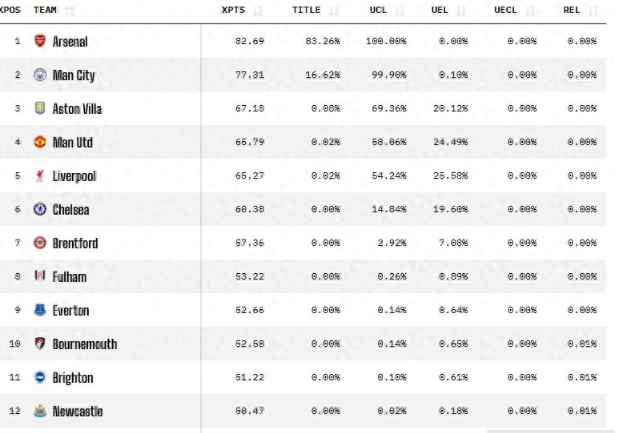Select the Man Utd crest icon
The image size is (624, 433).
(x=40, y=142)
